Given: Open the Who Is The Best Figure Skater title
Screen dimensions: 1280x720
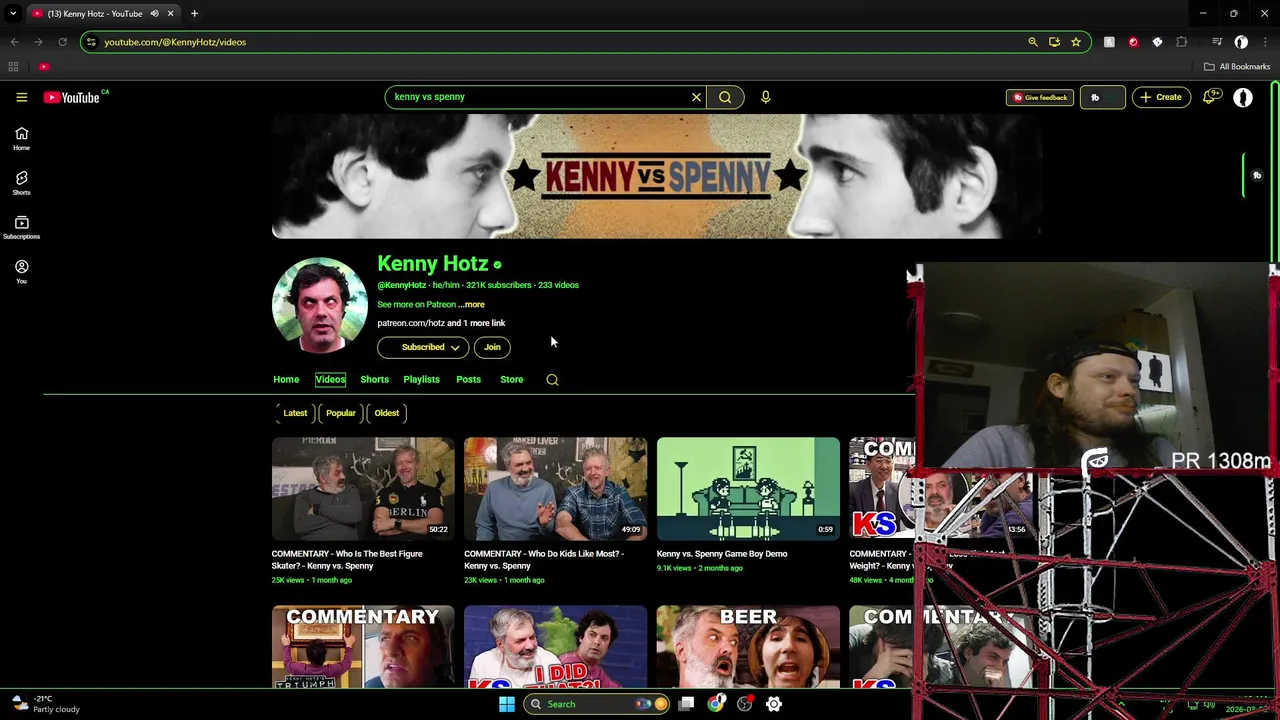Looking at the screenshot, I should pyautogui.click(x=347, y=559).
